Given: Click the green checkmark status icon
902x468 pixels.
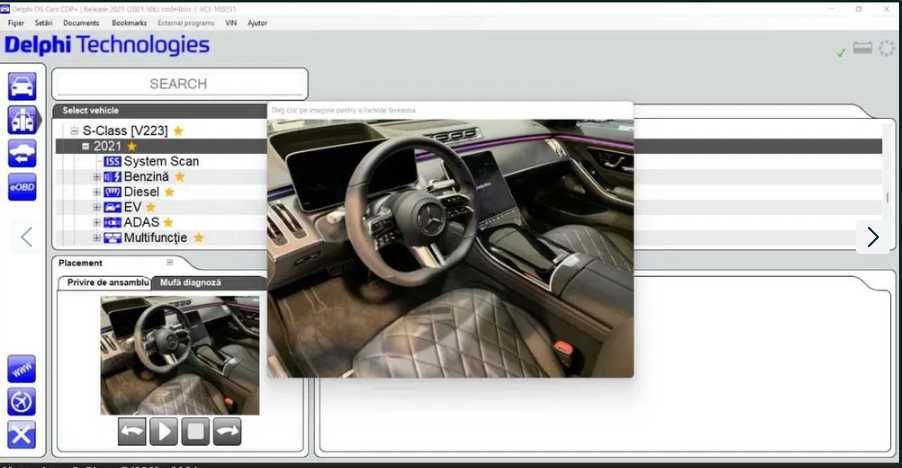Looking at the screenshot, I should click(841, 52).
